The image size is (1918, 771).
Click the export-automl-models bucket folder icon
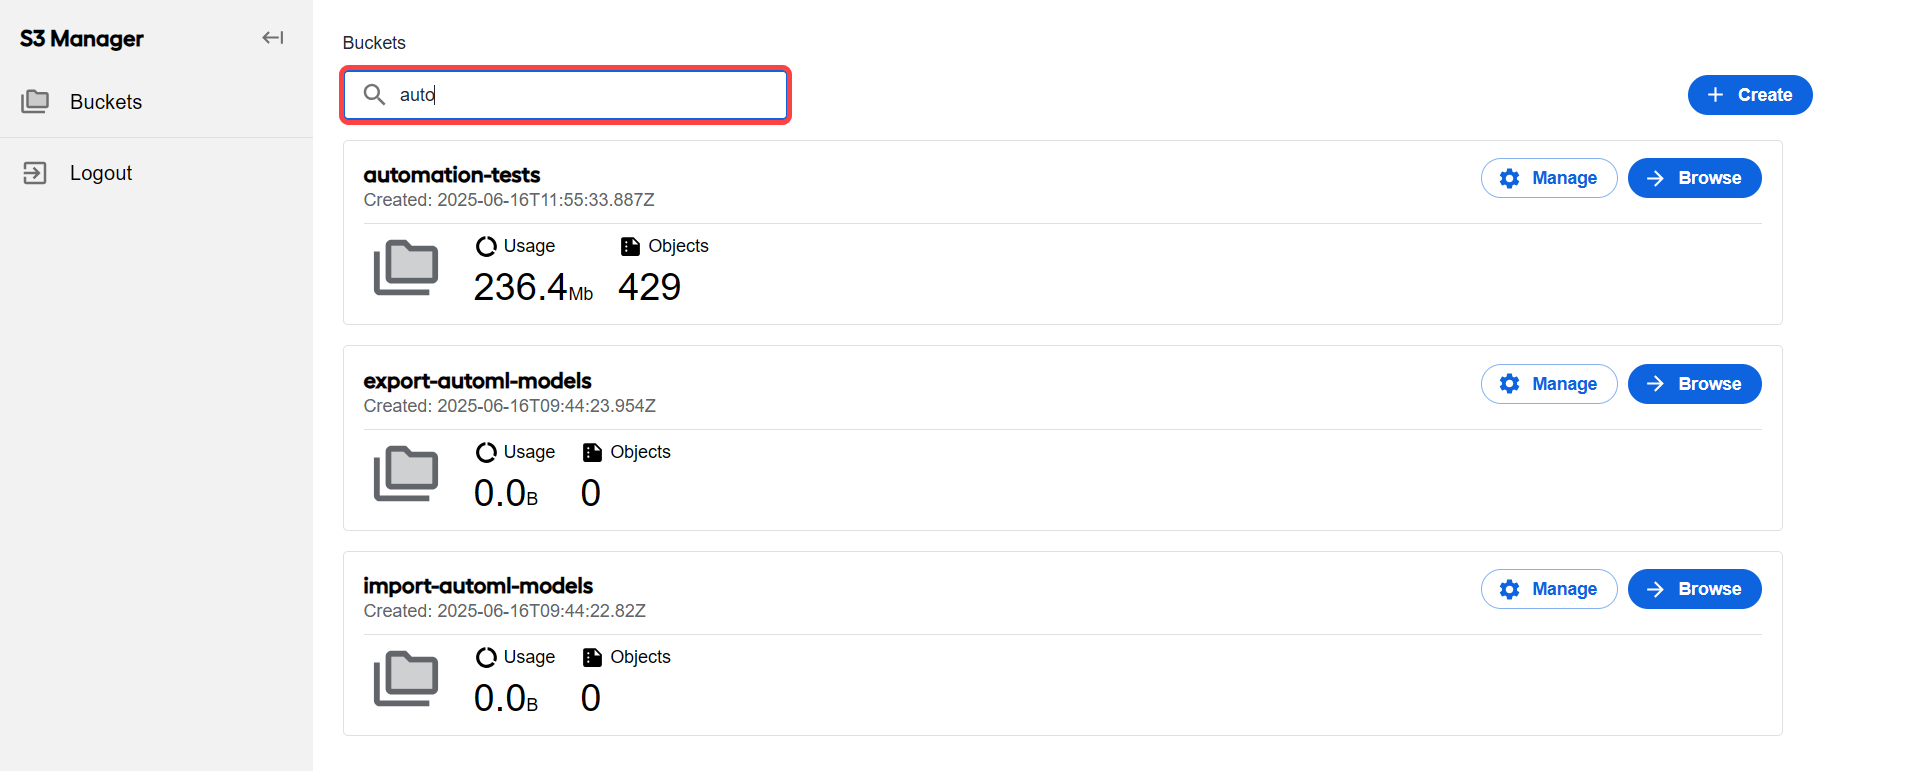point(406,473)
